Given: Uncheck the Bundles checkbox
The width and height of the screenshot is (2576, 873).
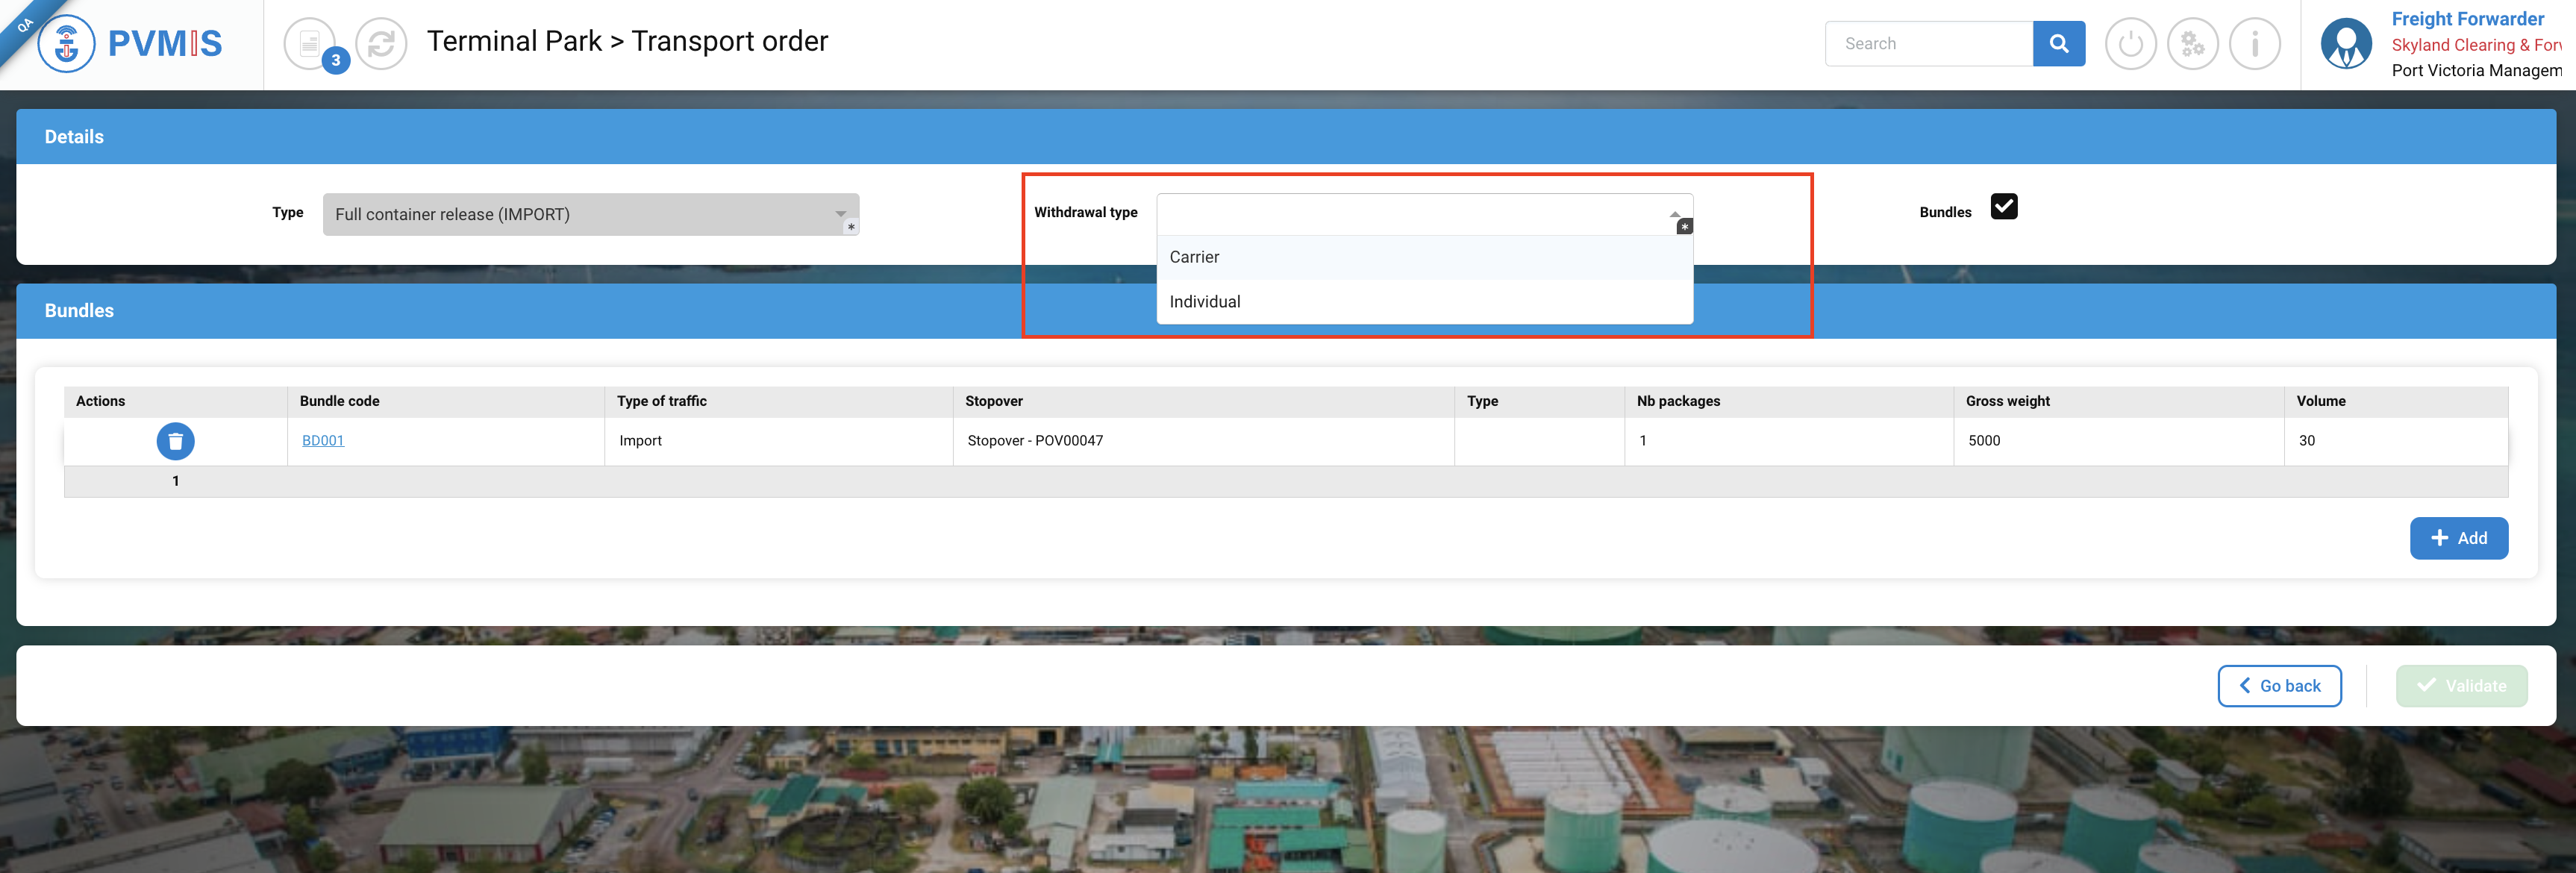Looking at the screenshot, I should coord(2003,206).
